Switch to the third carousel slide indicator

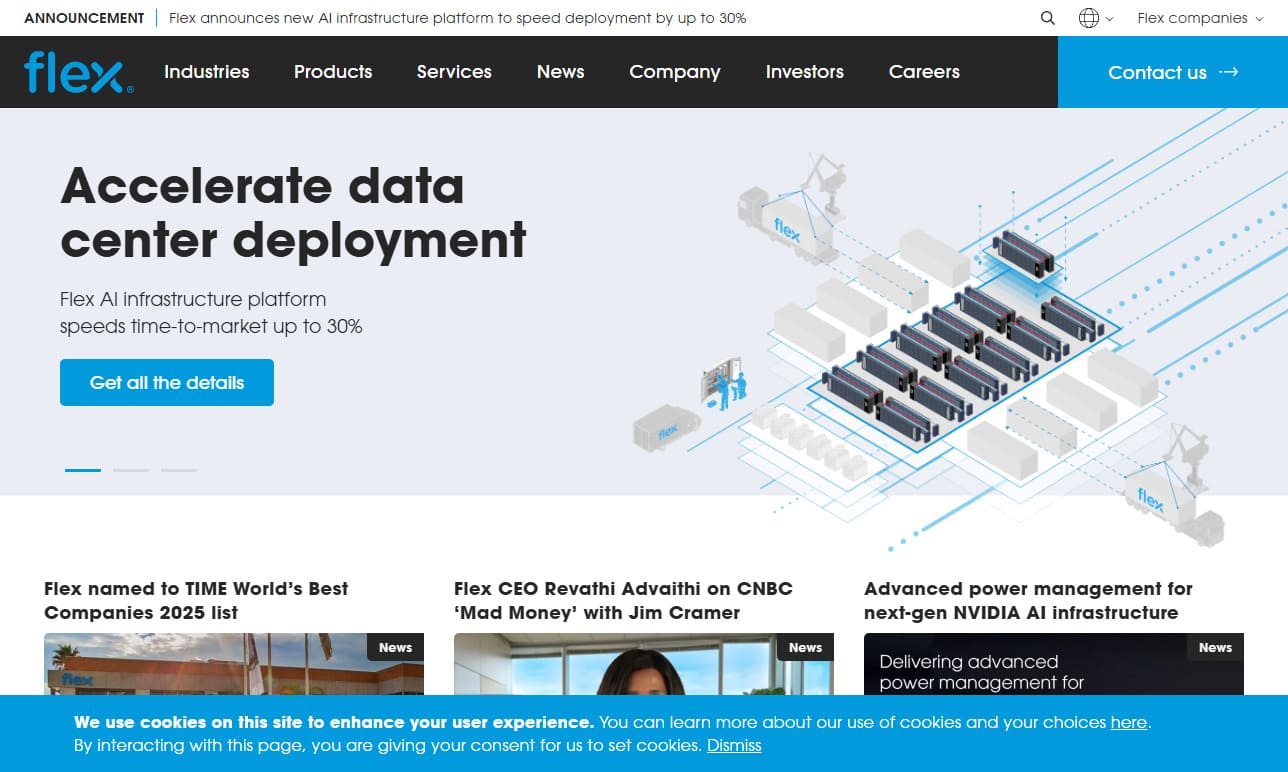coord(179,470)
